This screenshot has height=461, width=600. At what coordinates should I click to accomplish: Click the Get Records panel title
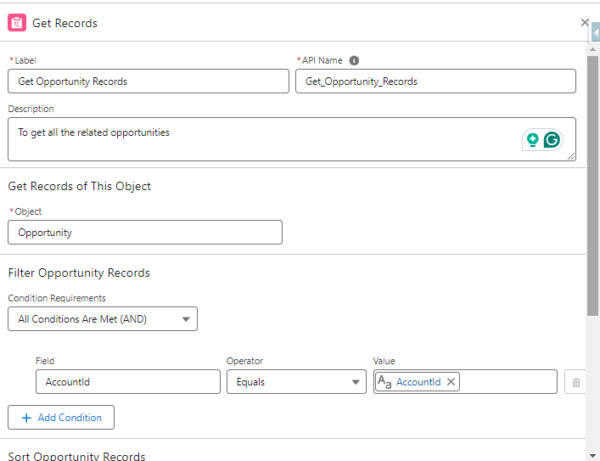[x=65, y=23]
